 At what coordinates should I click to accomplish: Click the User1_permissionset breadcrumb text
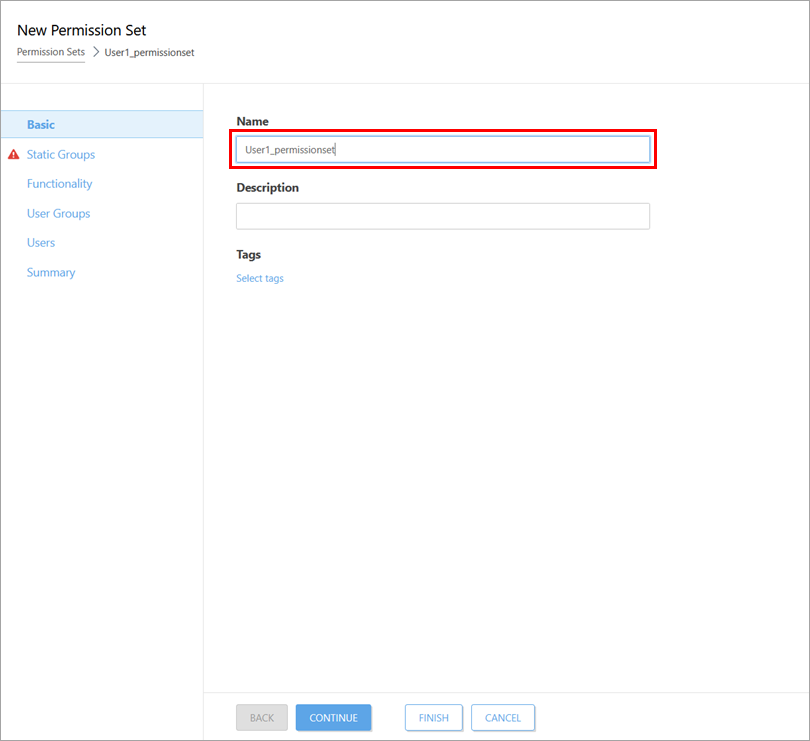149,52
